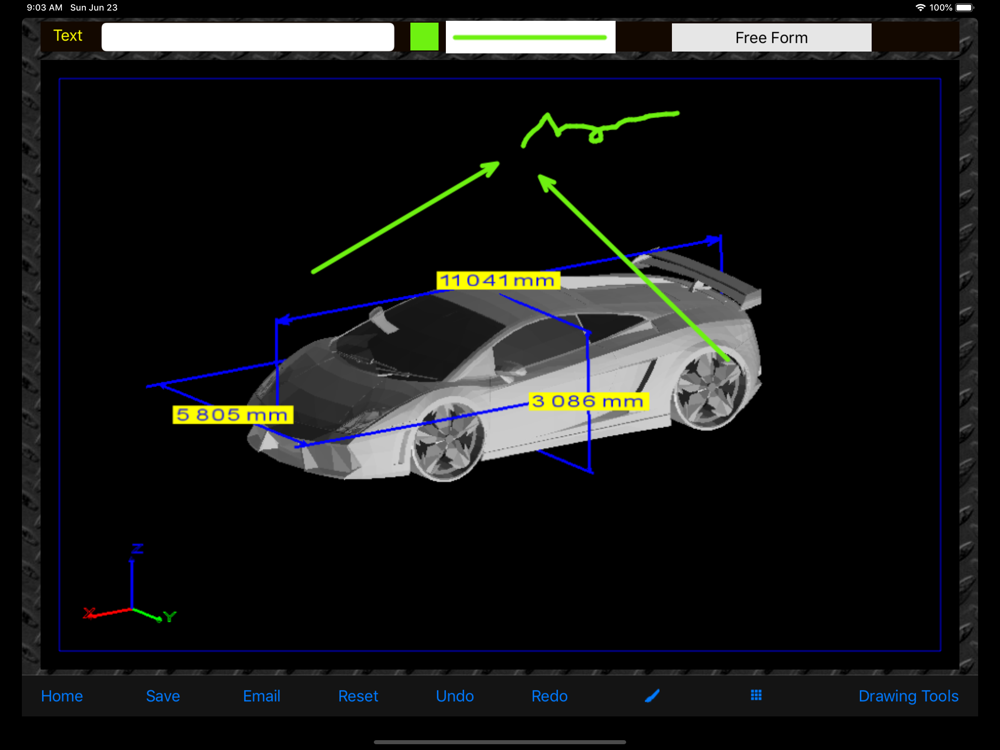Tap the Save option
Screen dimensions: 1000x750
163,696
